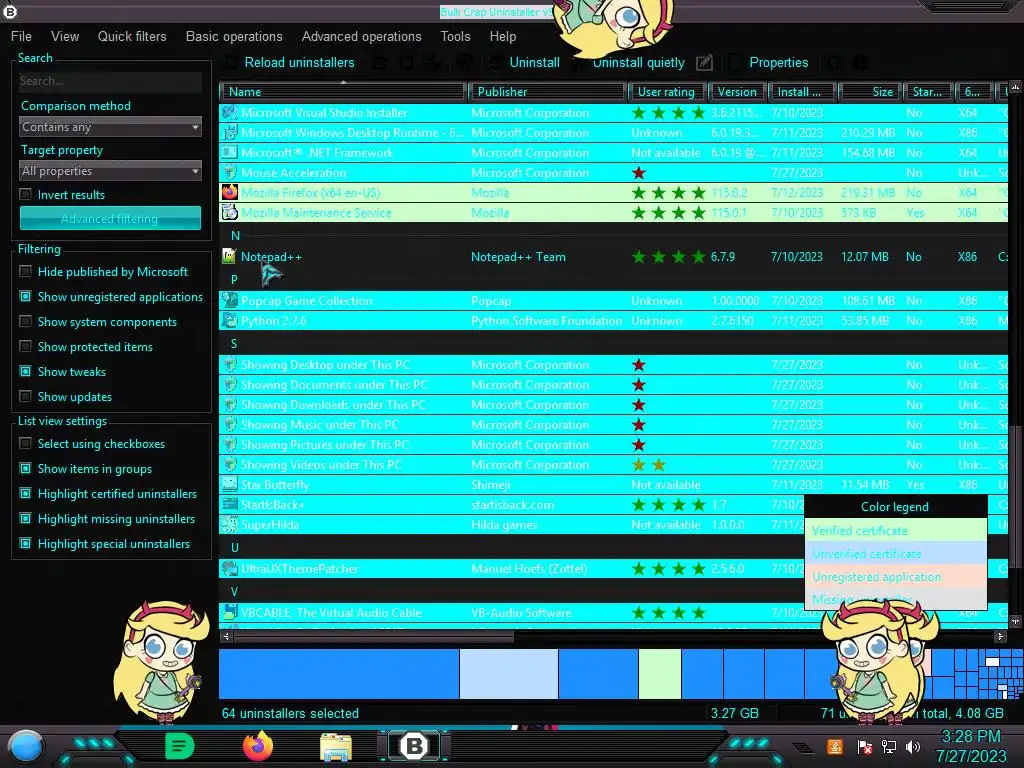Open the View menu
Viewport: 1024px width, 768px height.
pos(65,37)
